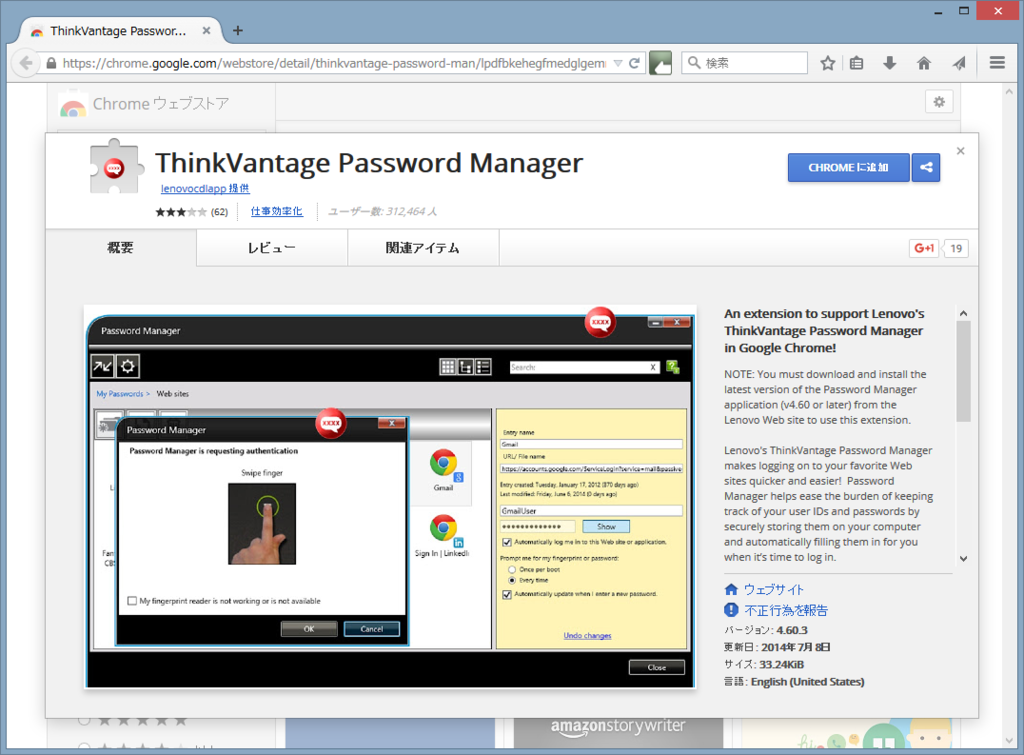Click the Undo changes link
The image size is (1024, 755).
pyautogui.click(x=587, y=635)
